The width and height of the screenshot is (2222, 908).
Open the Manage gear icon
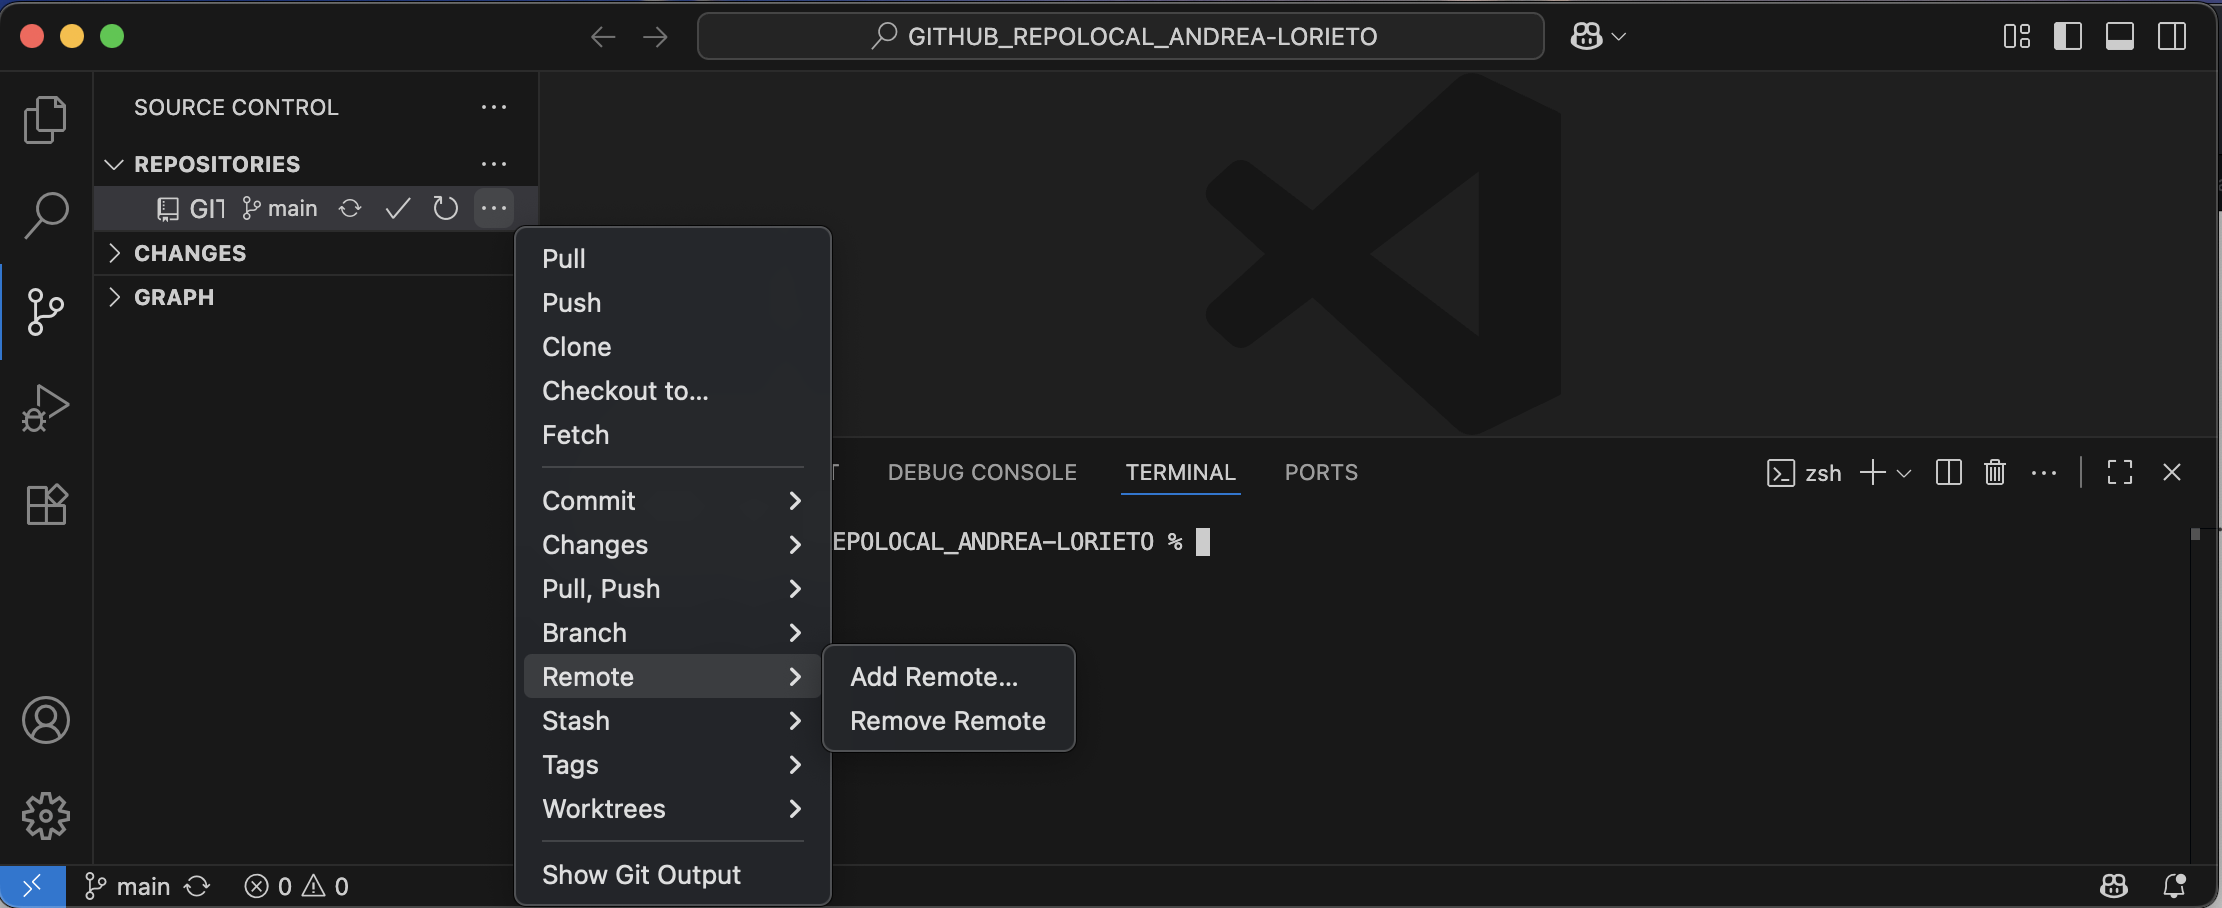pos(45,816)
